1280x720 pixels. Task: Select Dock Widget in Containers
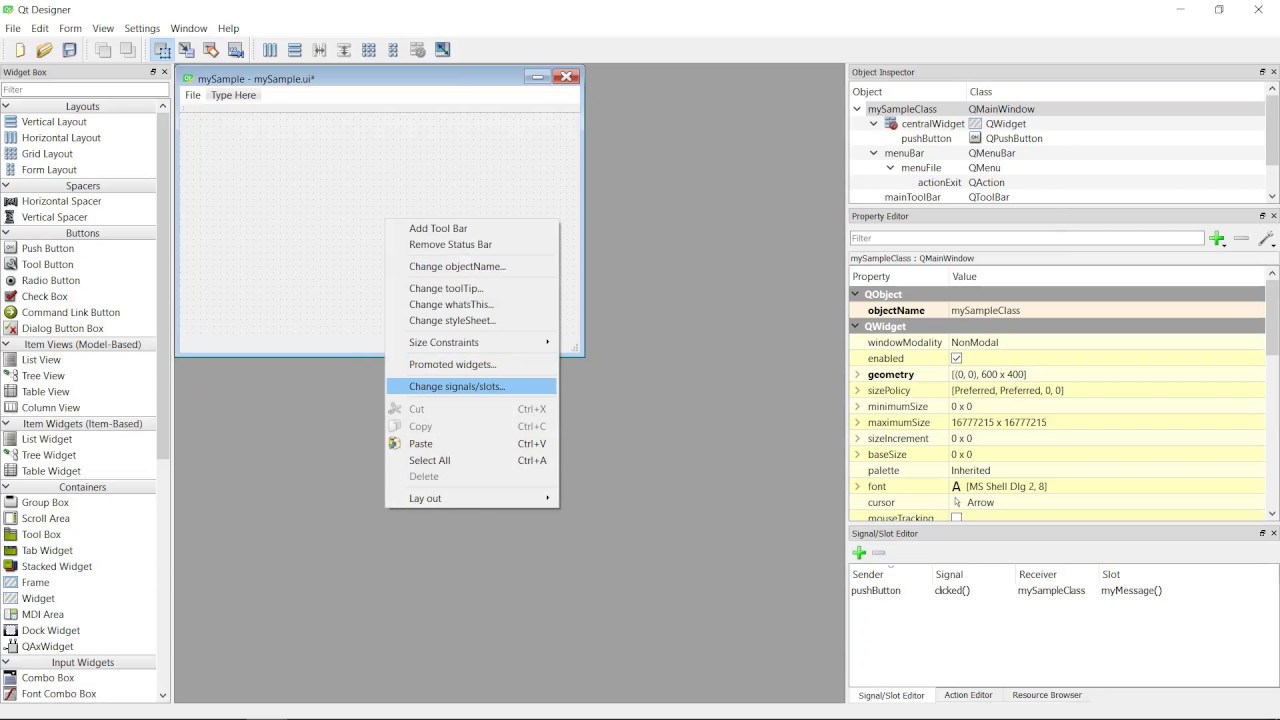point(43,630)
